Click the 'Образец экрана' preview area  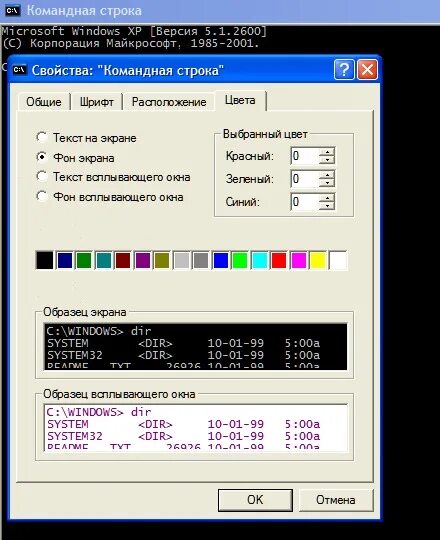[196, 346]
